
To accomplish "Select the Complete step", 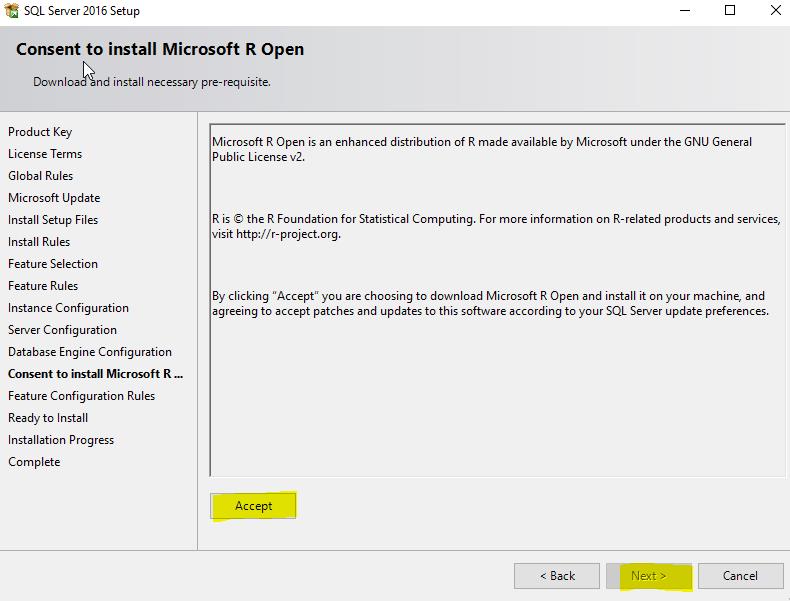I will pos(34,462).
